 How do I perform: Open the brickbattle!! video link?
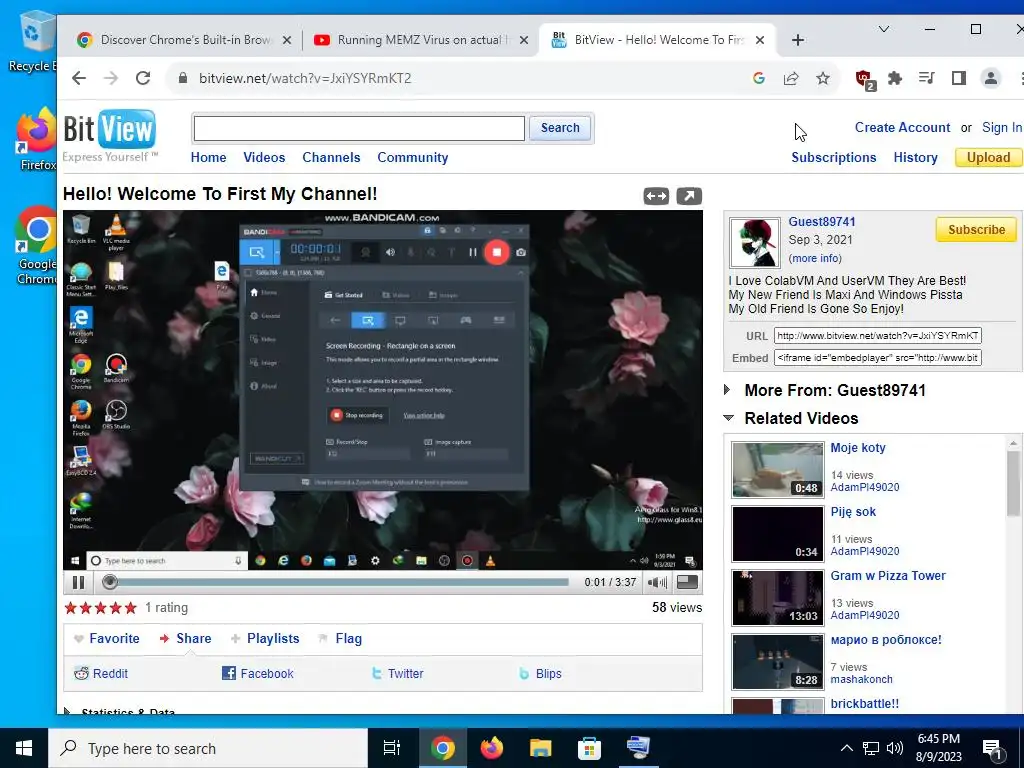pos(865,704)
